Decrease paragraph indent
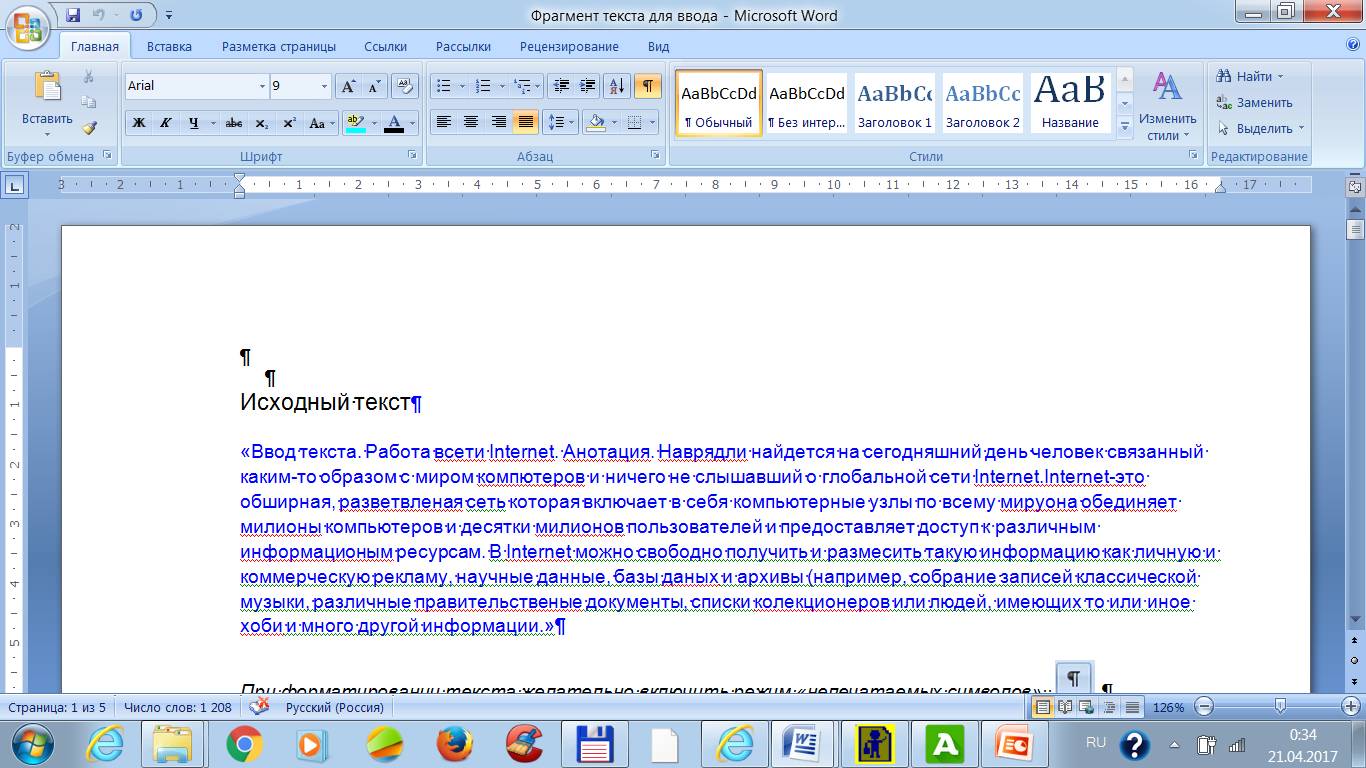This screenshot has width=1366, height=768. 561,86
